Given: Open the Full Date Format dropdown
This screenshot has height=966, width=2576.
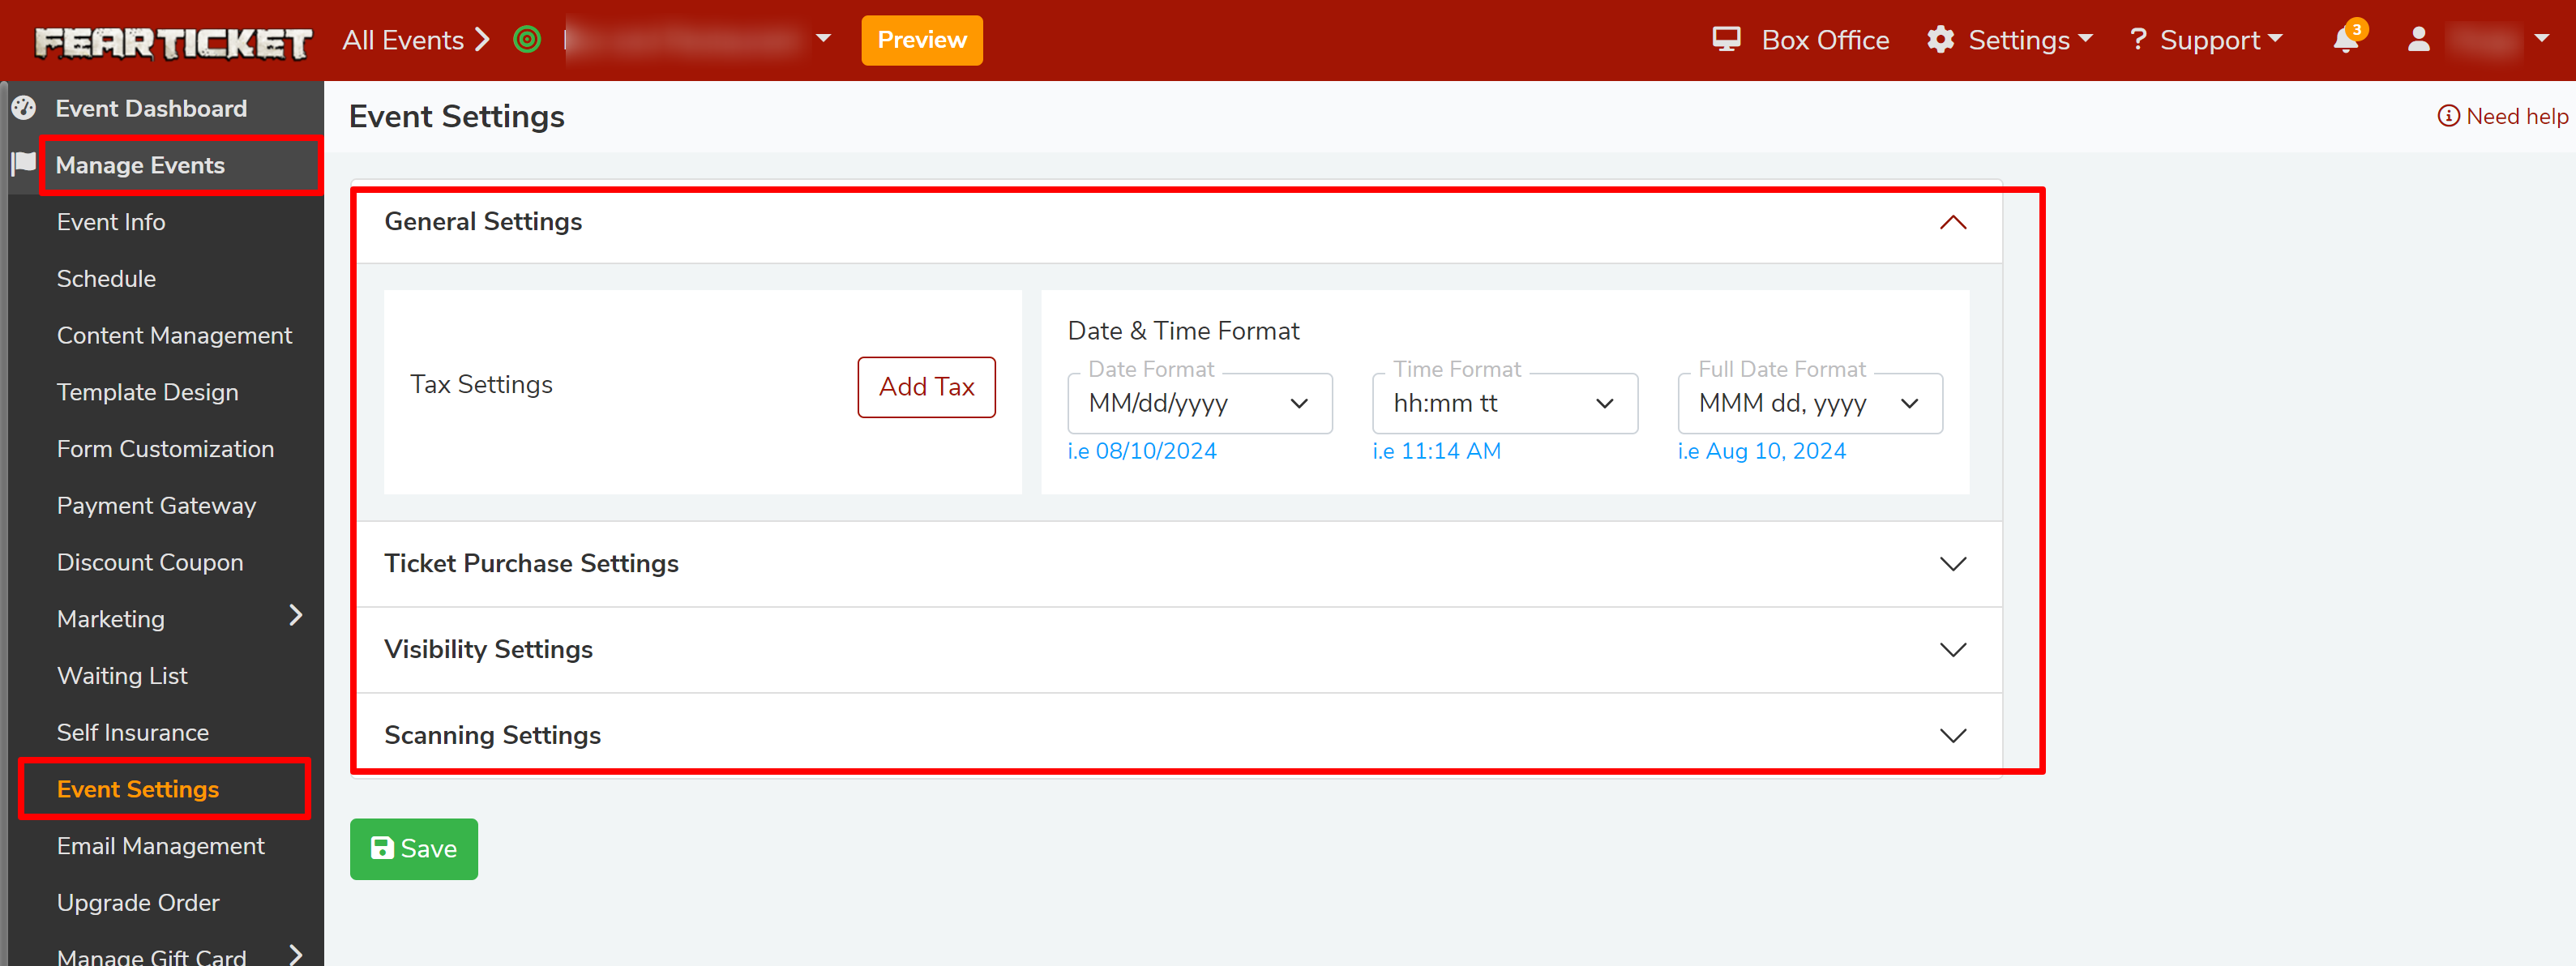Looking at the screenshot, I should 1809,404.
